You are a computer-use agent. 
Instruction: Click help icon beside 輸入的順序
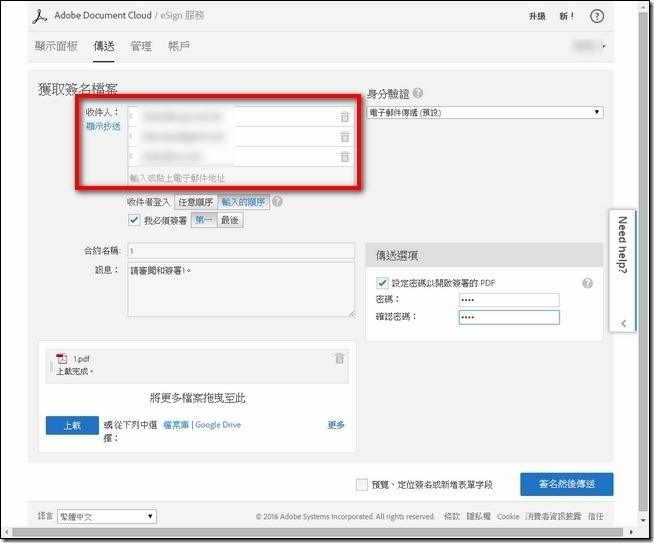[277, 202]
